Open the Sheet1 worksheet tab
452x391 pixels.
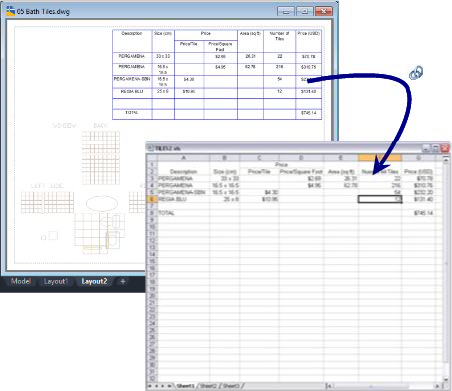pos(185,386)
